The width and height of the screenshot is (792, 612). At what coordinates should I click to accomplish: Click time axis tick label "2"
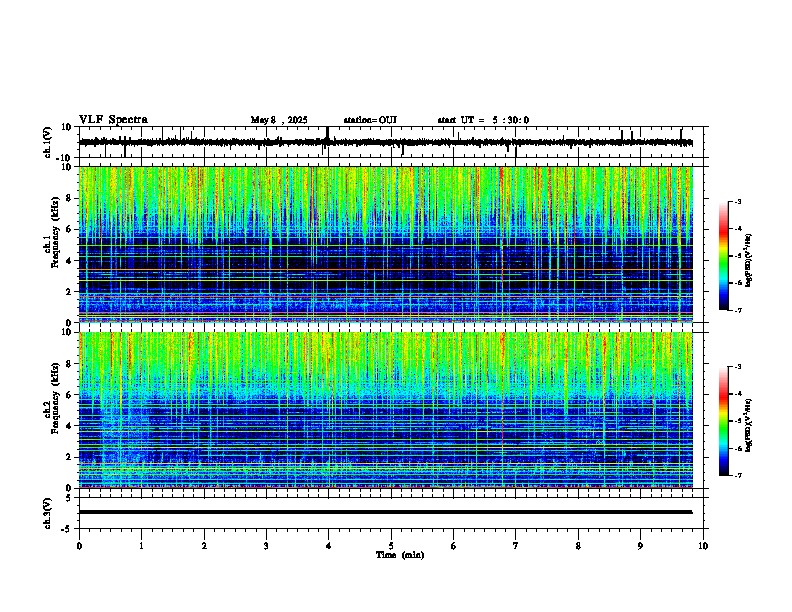204,546
